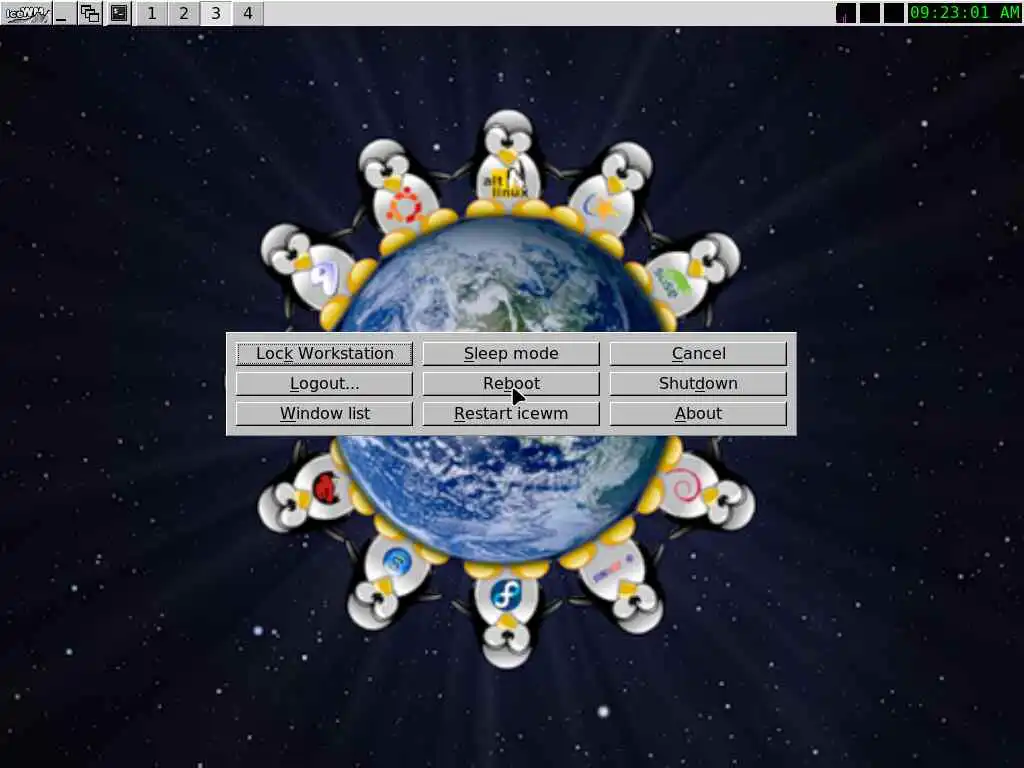1024x768 pixels.
Task: Click the first taskbar monitor with pink graph
Action: [x=846, y=13]
